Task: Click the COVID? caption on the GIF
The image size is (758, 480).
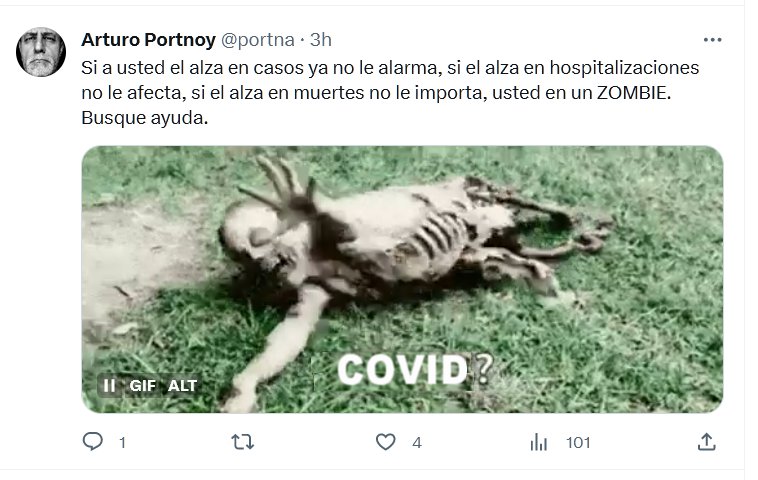Action: [415, 370]
